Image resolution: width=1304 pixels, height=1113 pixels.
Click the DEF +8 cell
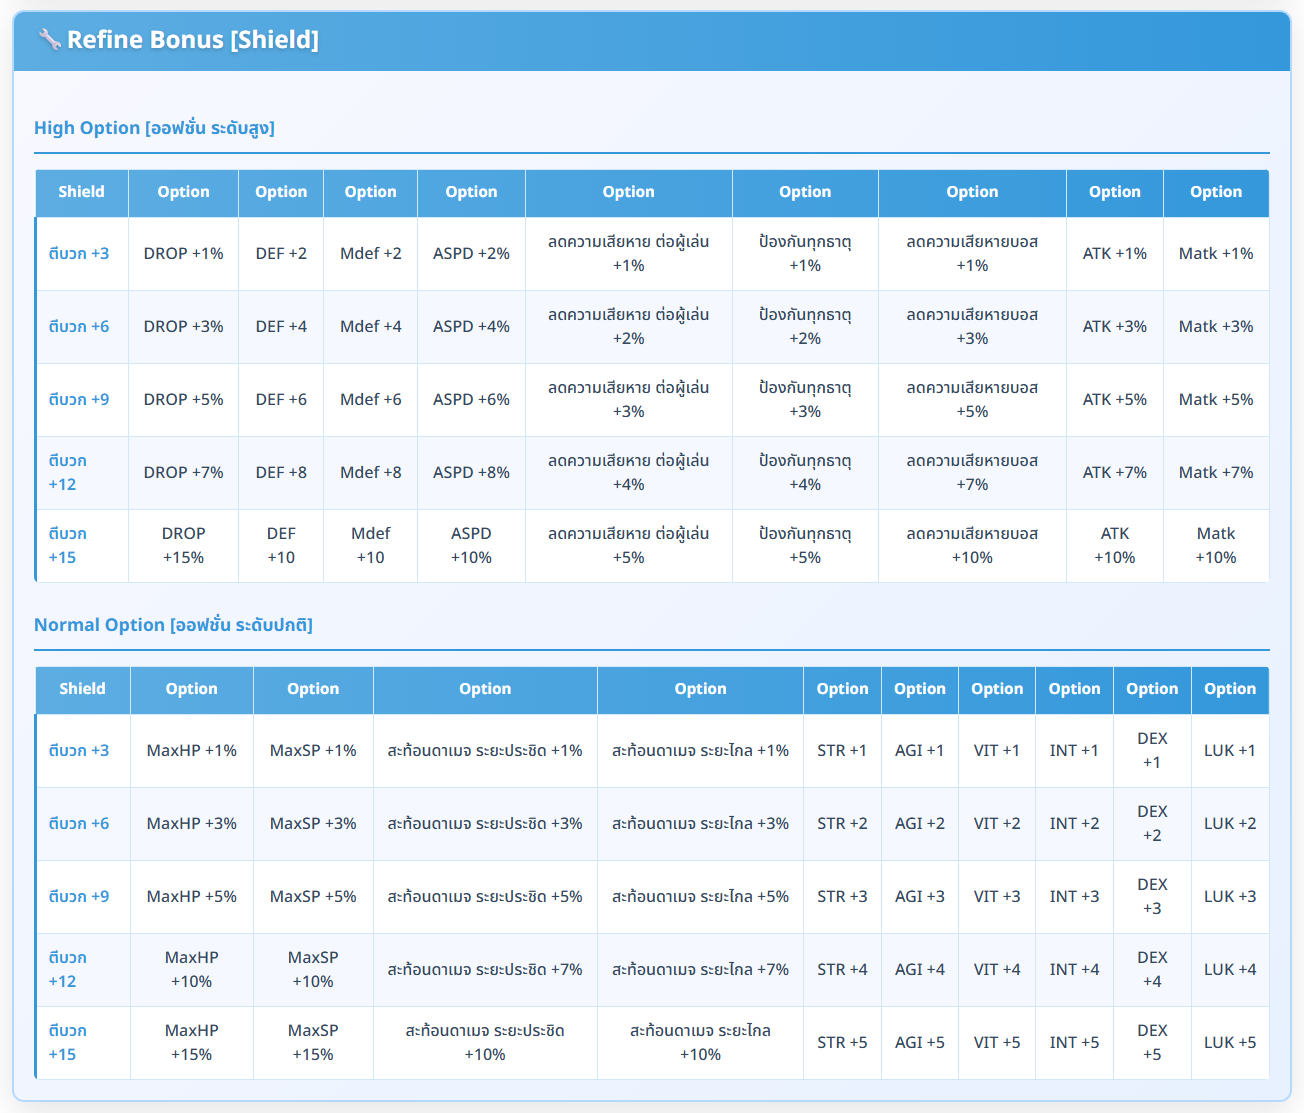[281, 473]
